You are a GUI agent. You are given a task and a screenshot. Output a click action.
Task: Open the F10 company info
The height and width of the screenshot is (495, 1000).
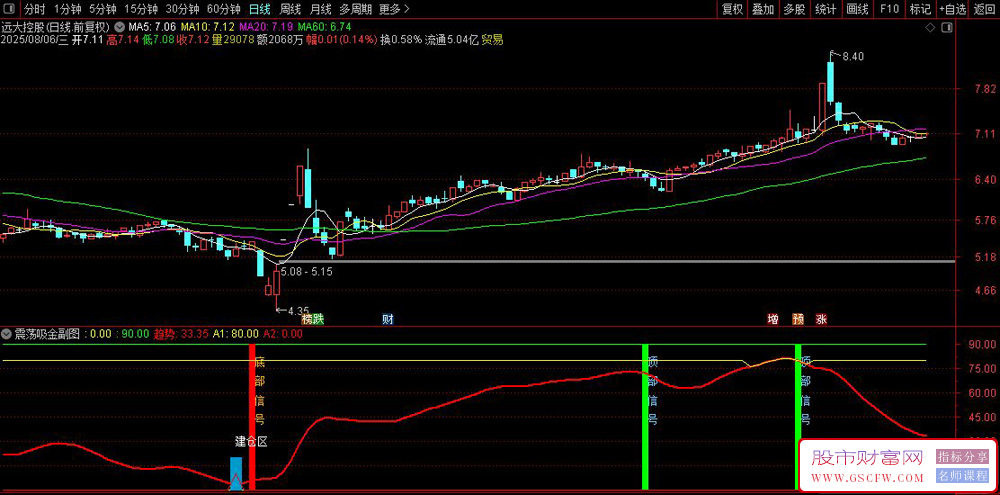tap(889, 10)
